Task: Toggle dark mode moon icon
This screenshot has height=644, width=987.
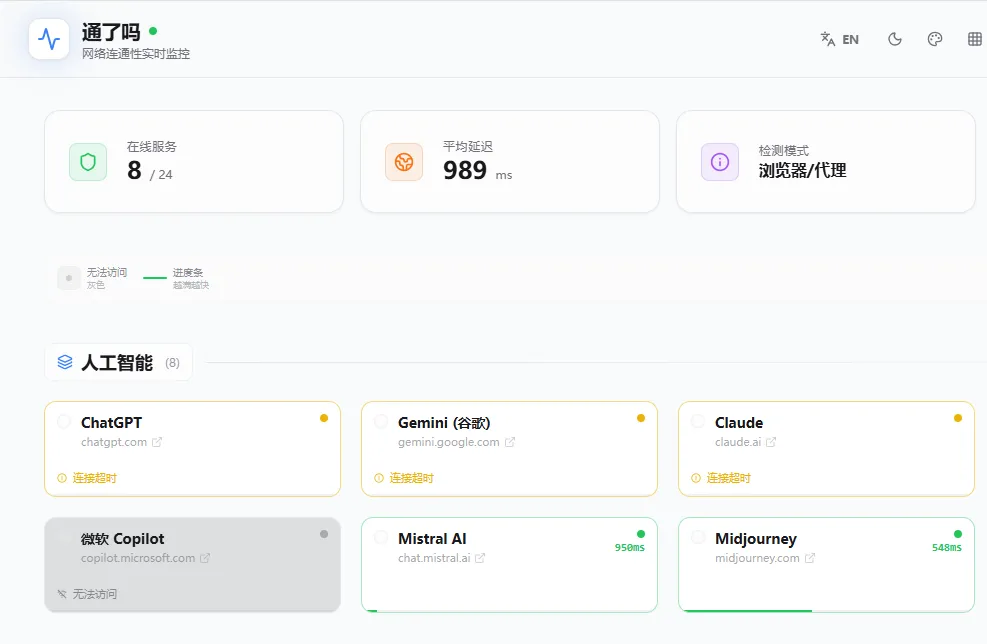Action: [895, 40]
